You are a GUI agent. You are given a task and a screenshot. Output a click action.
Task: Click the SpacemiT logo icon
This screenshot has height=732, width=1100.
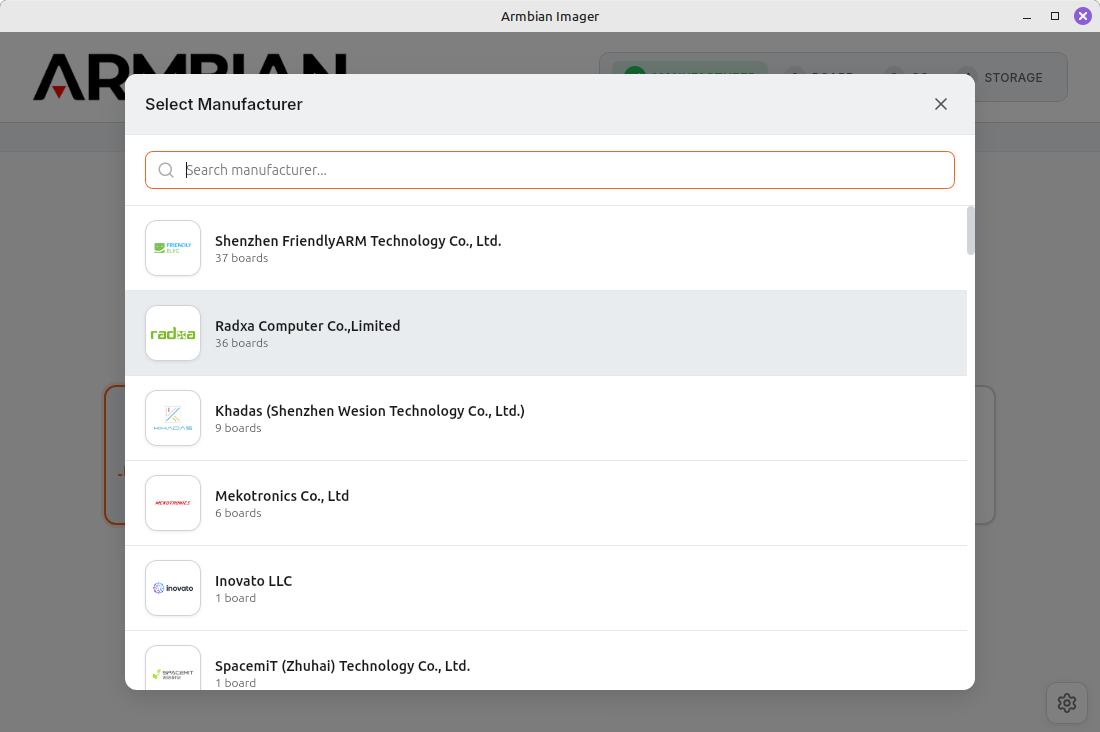click(x=173, y=670)
